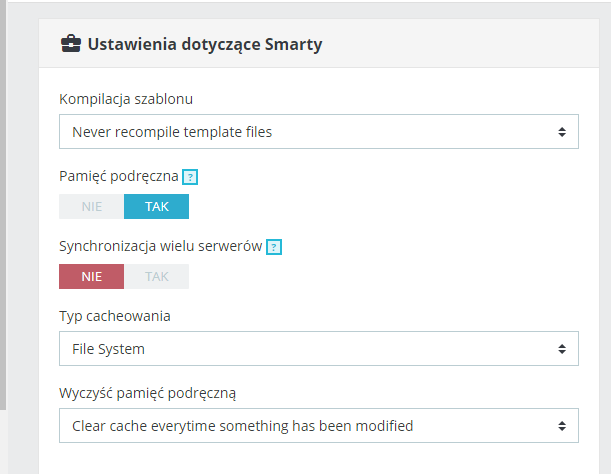Open the "Never recompile template files" dropdown
The image size is (611, 474).
pyautogui.click(x=300, y=131)
